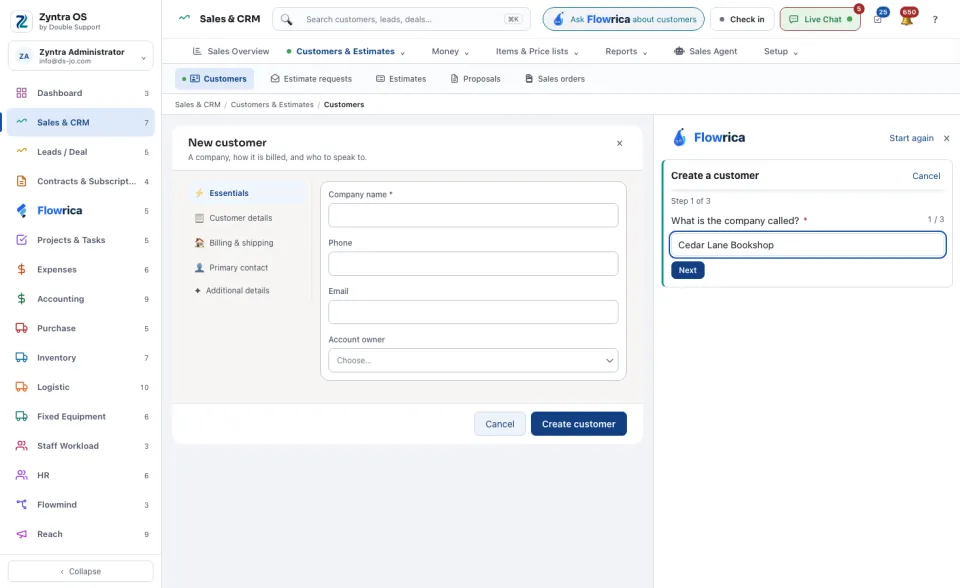Select the Essentials section

point(247,193)
